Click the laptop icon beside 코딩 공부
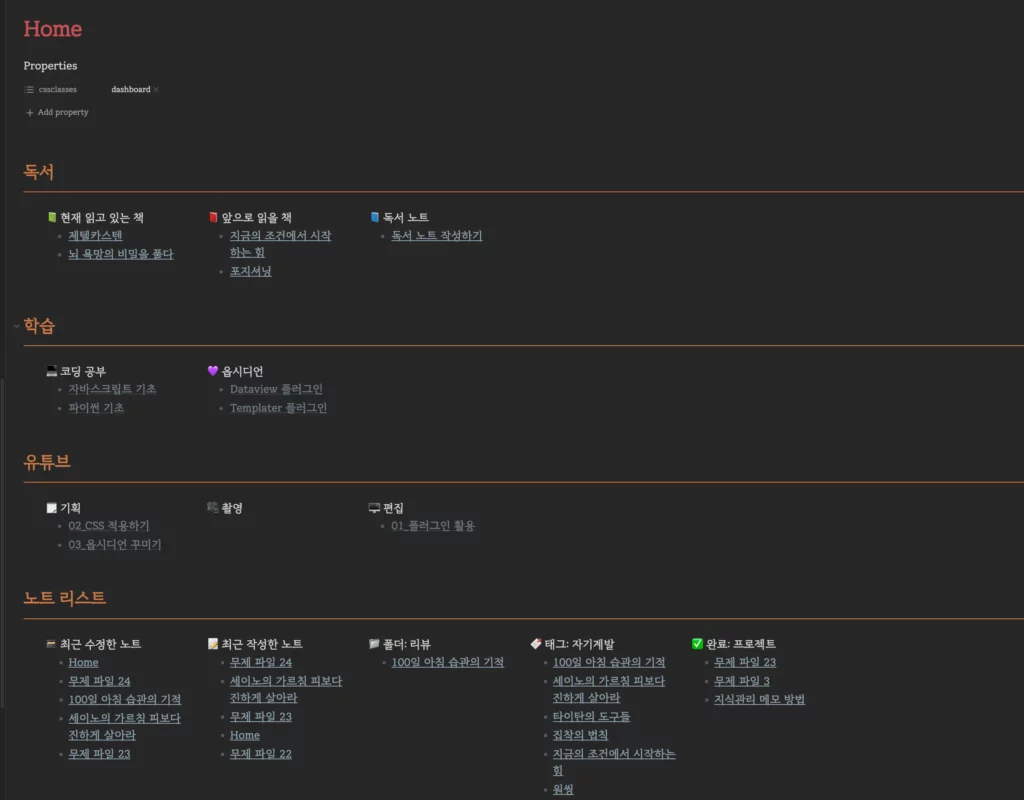 [52, 371]
